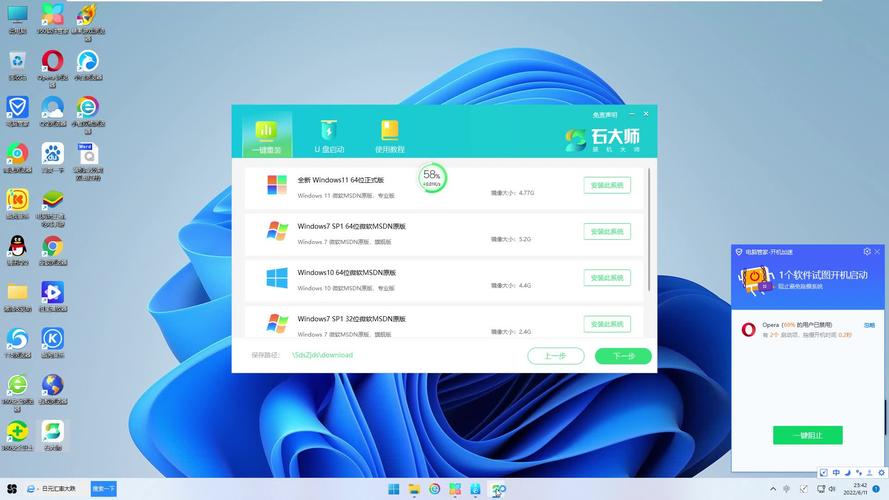This screenshot has width=889, height=500.
Task: Click the 全新 Windows11 64位正式版 title
Action: tap(341, 180)
